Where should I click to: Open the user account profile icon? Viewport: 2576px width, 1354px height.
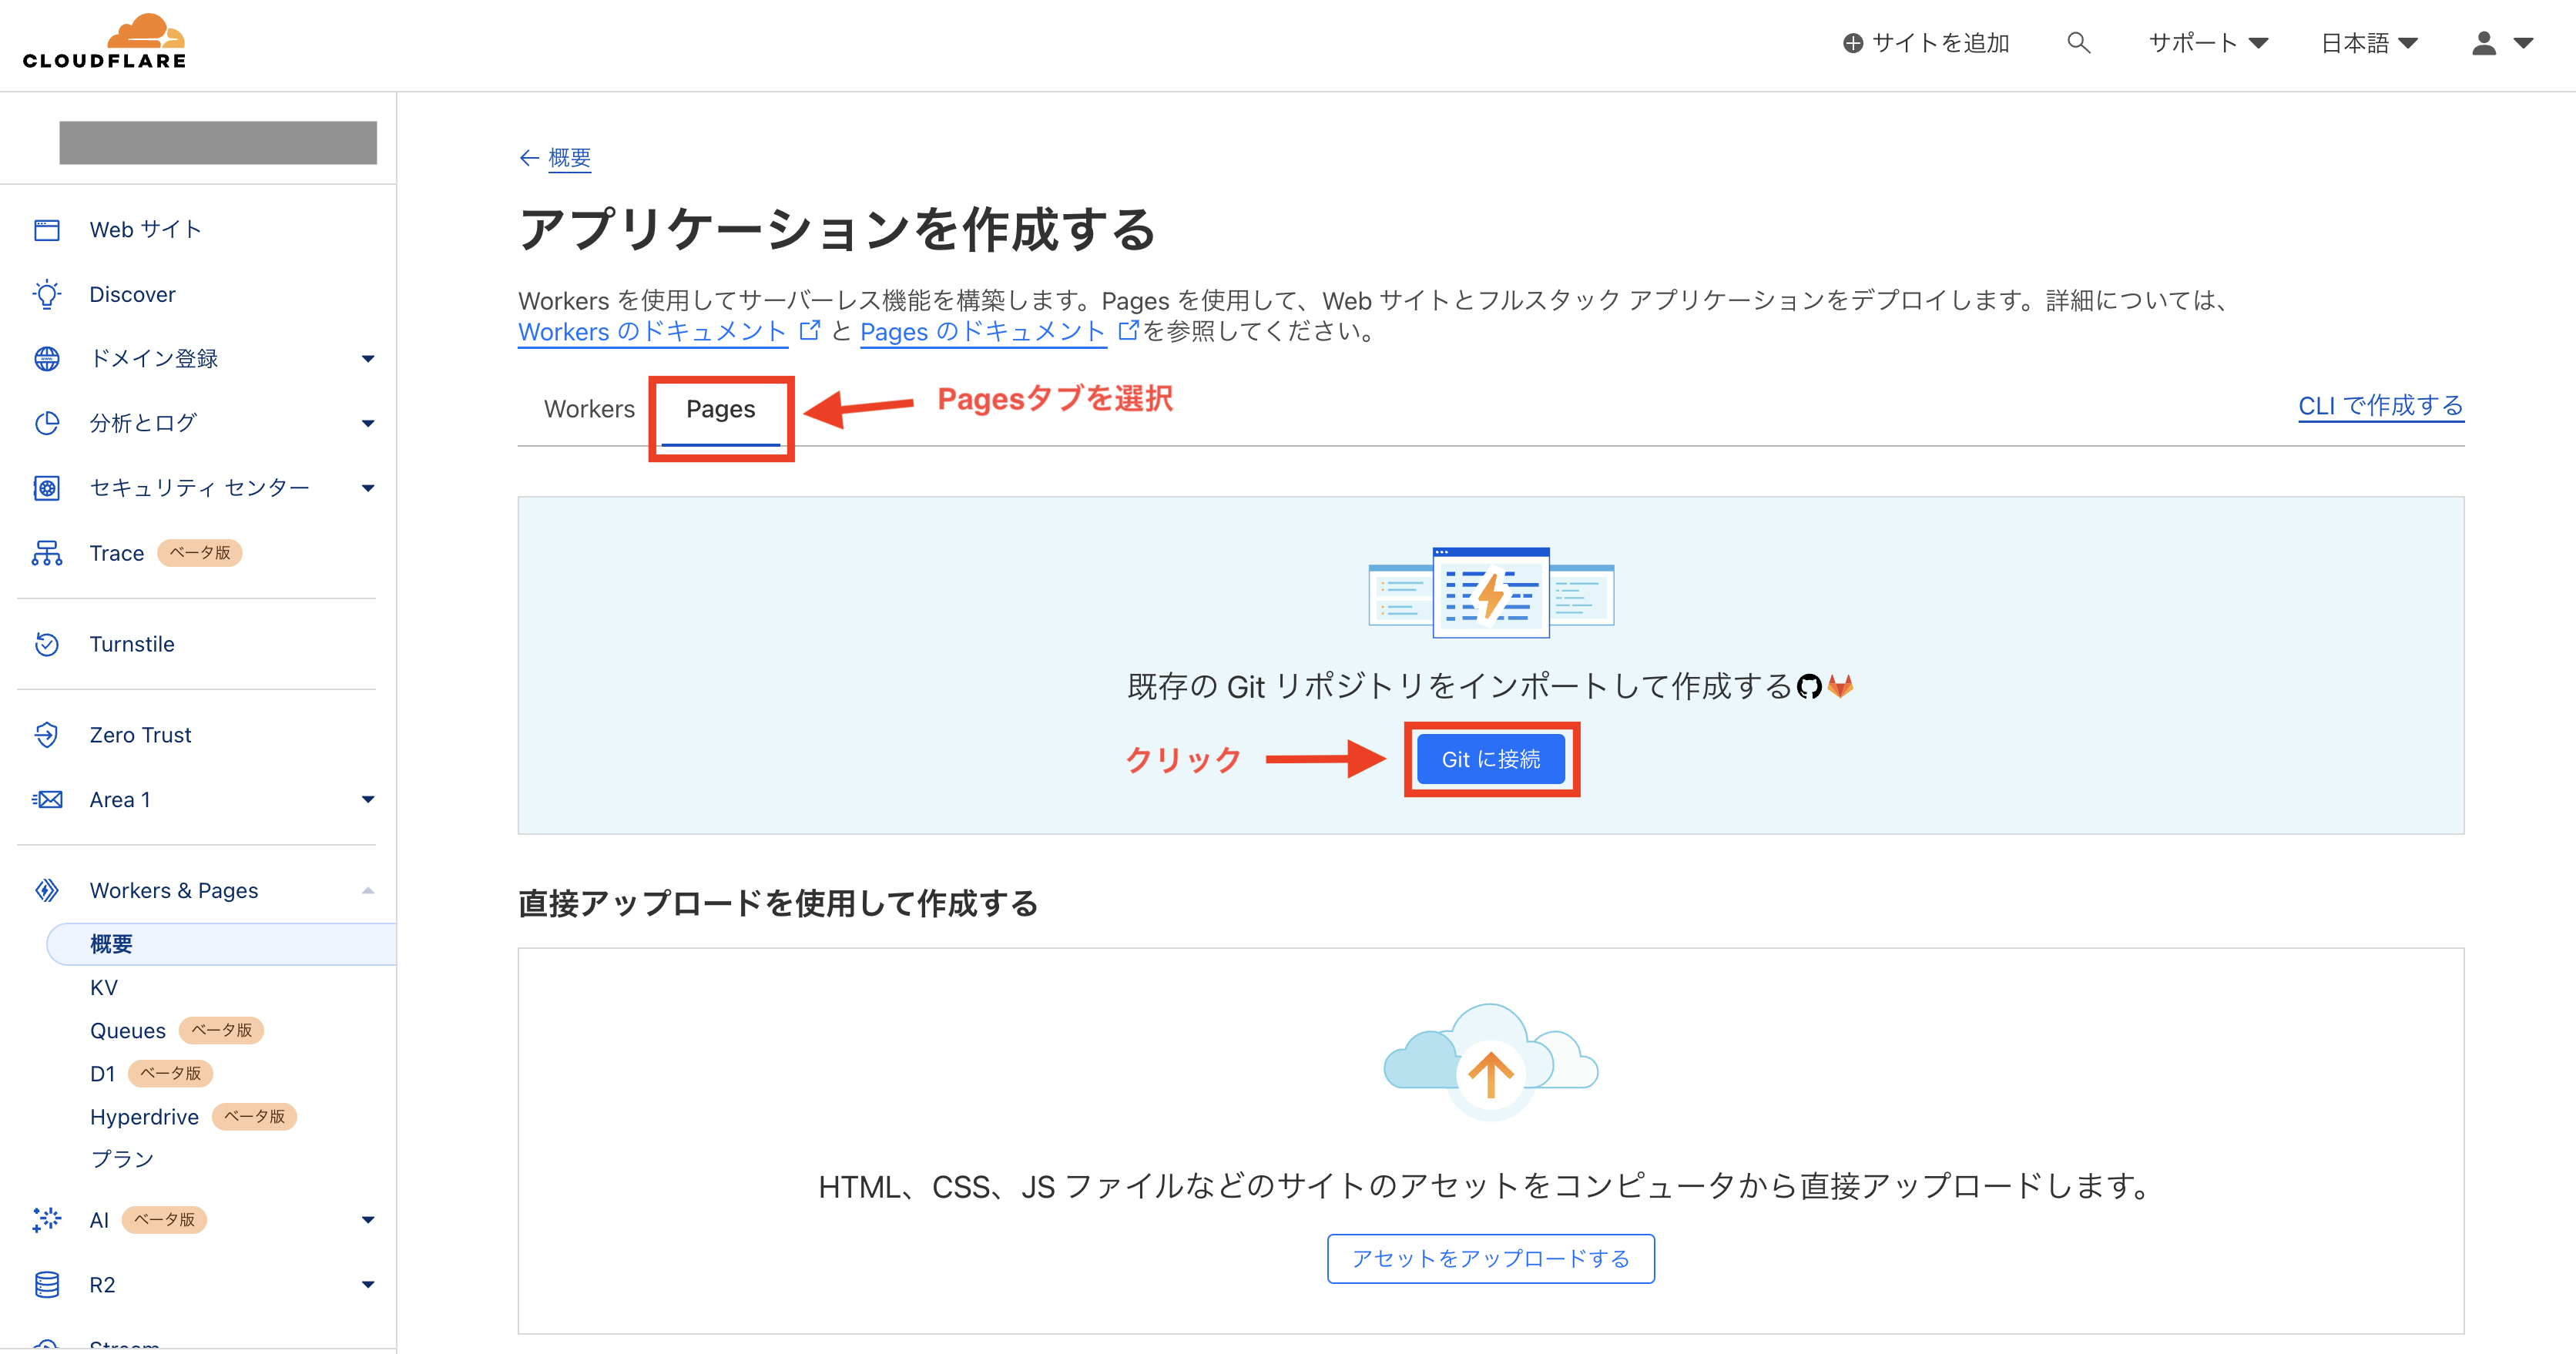point(2484,43)
